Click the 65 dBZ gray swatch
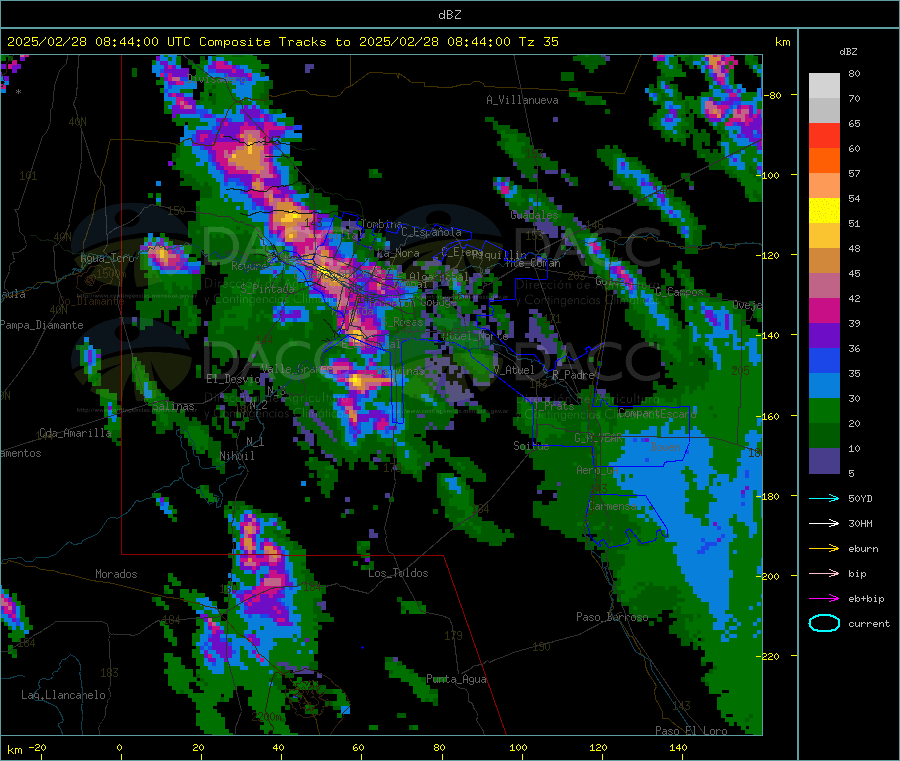 pyautogui.click(x=824, y=111)
